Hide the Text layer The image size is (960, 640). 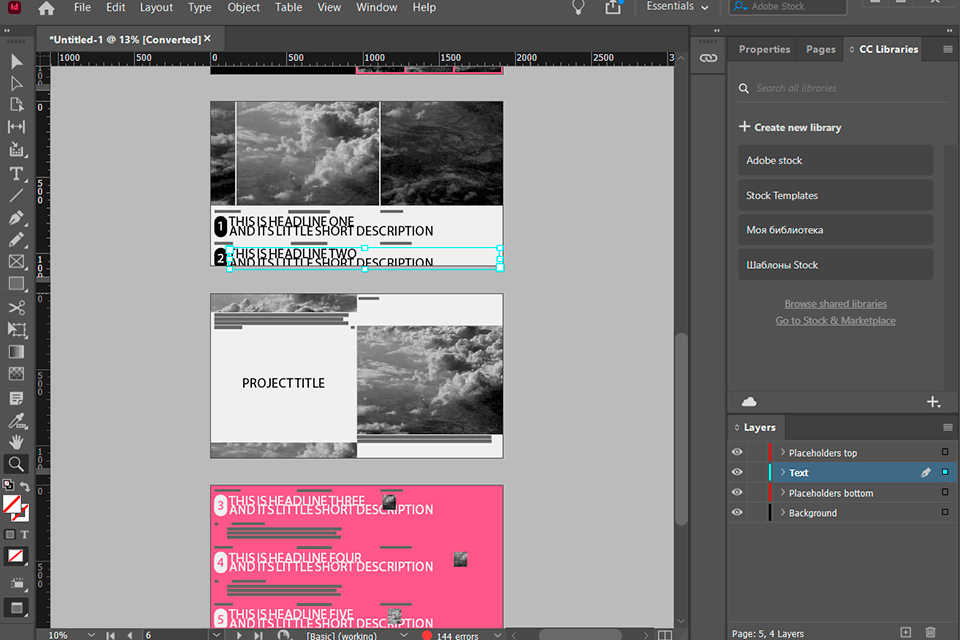pyautogui.click(x=737, y=472)
